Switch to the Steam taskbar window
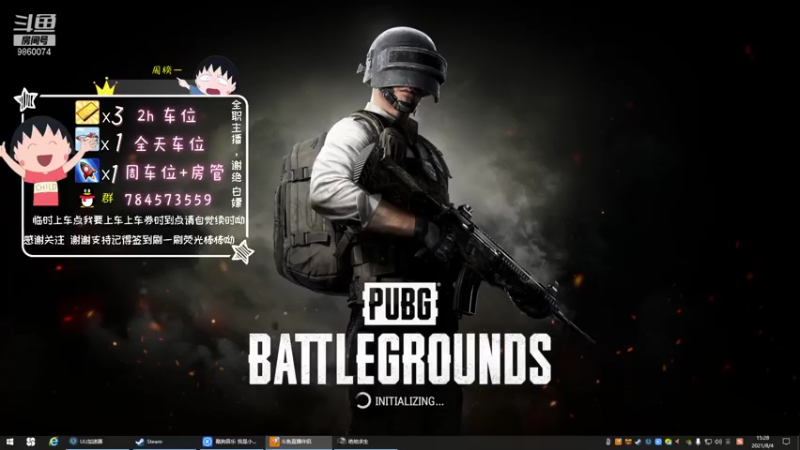 [x=164, y=442]
